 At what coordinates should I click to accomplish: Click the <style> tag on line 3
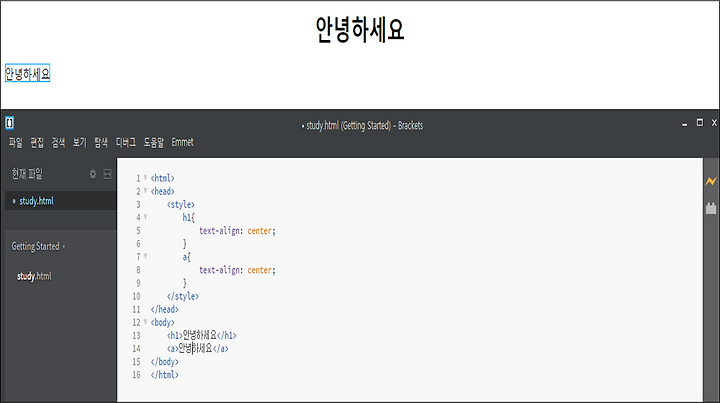point(180,205)
